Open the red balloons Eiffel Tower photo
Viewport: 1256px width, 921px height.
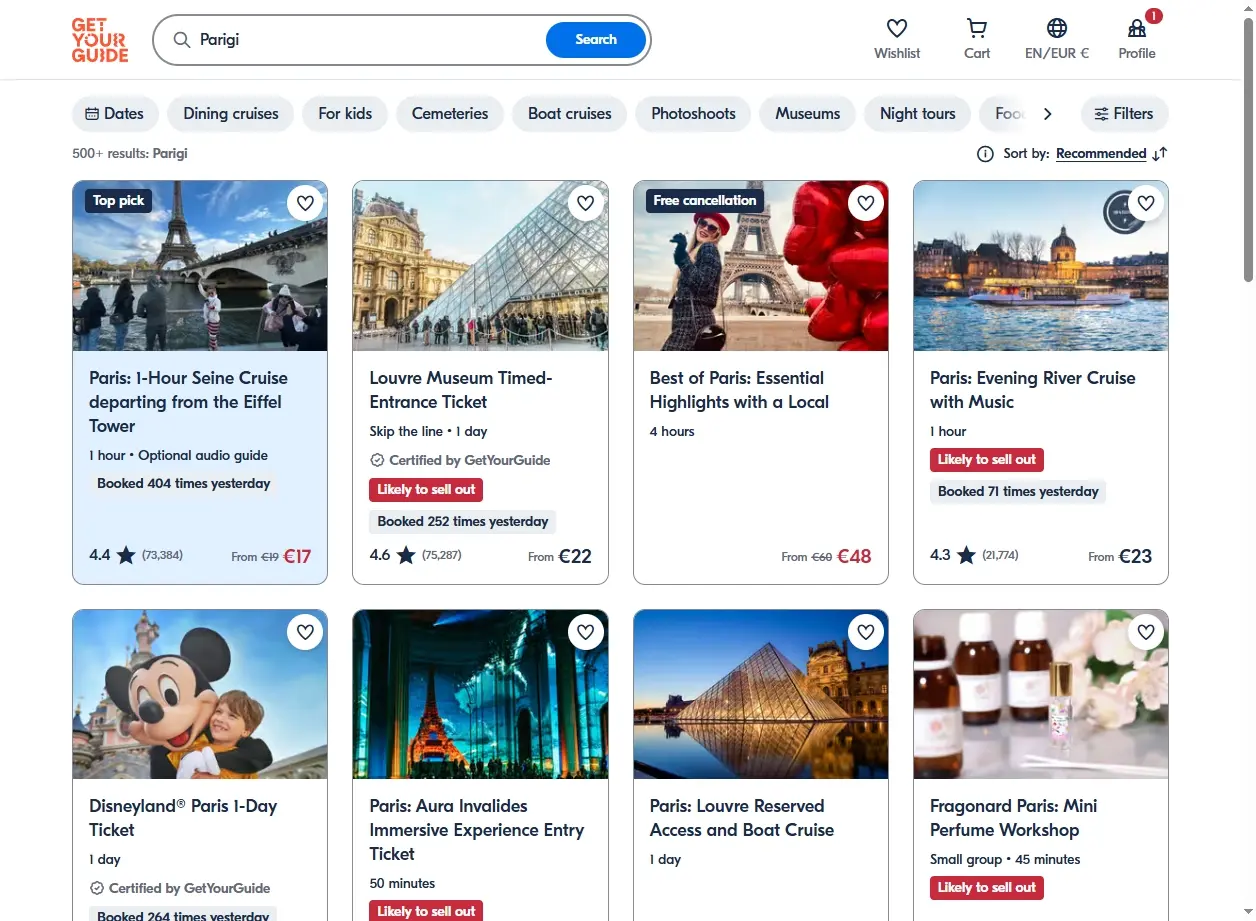coord(761,266)
